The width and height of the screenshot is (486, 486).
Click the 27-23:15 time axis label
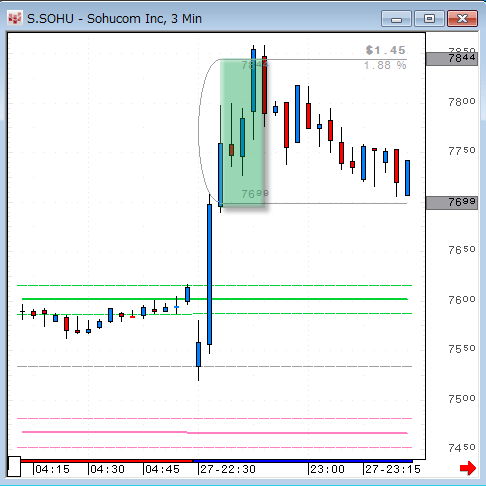point(393,469)
